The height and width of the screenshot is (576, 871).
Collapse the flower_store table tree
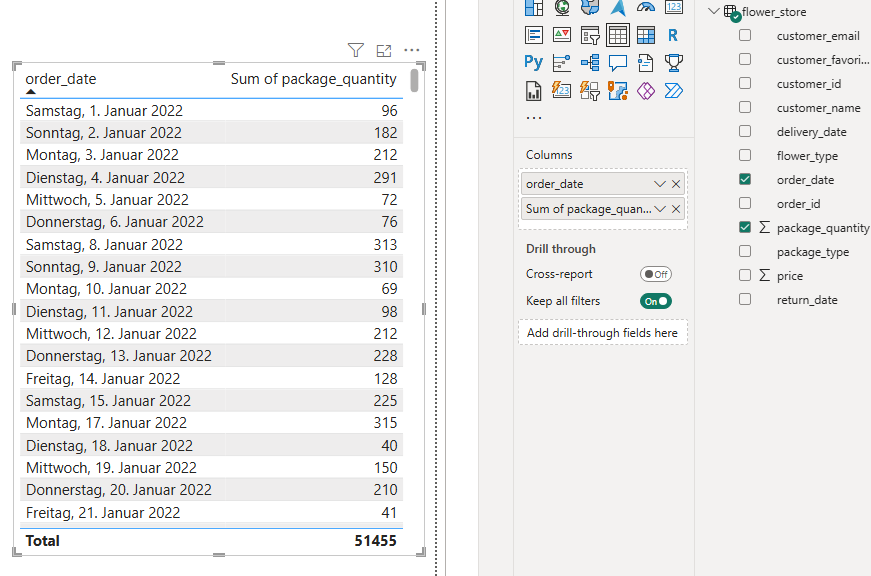pyautogui.click(x=714, y=12)
